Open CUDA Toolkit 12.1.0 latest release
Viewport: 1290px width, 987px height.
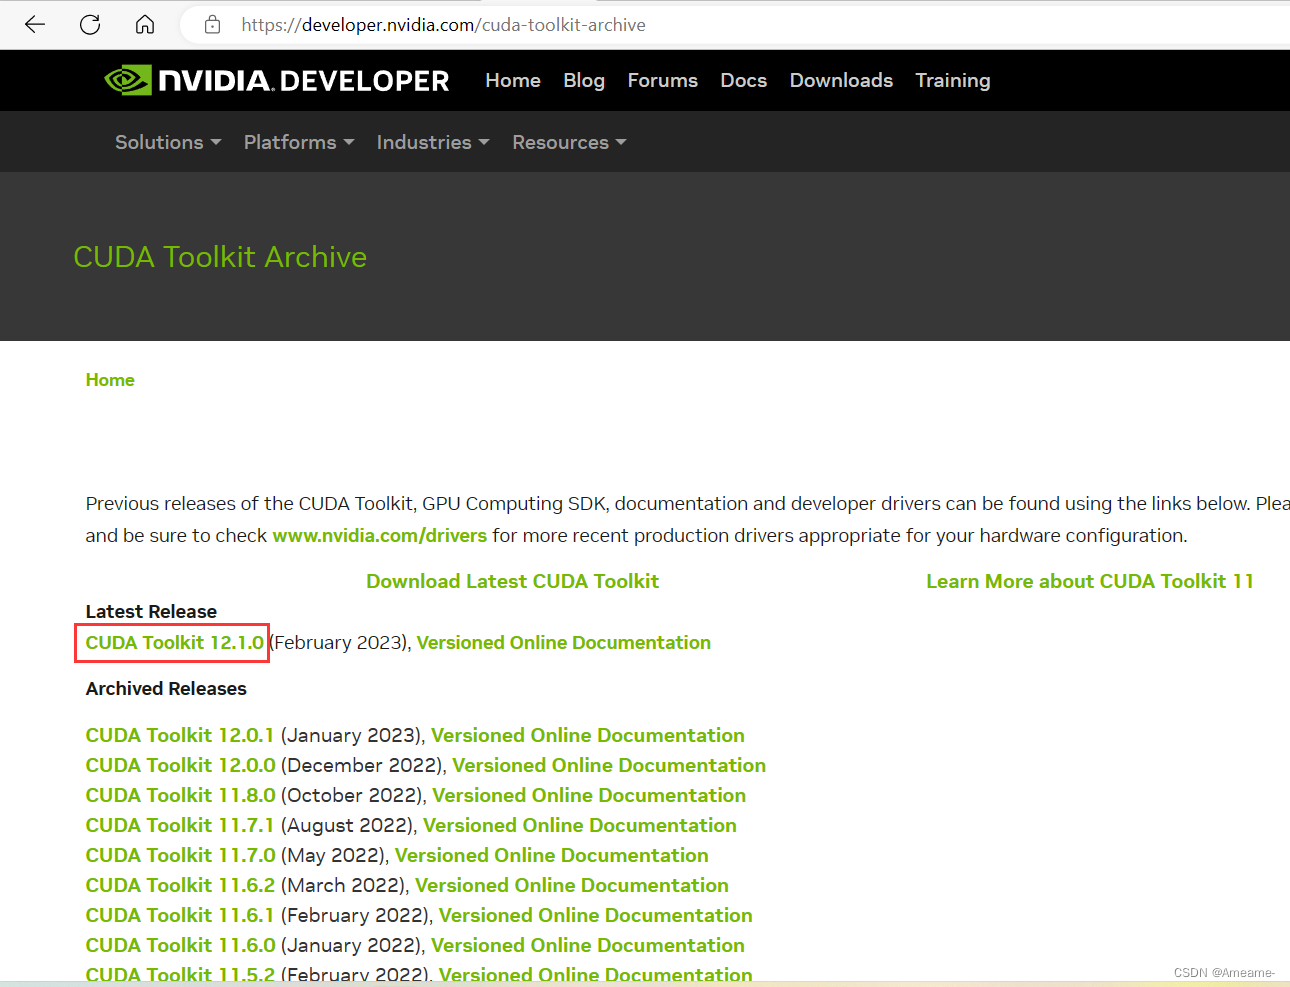[170, 642]
